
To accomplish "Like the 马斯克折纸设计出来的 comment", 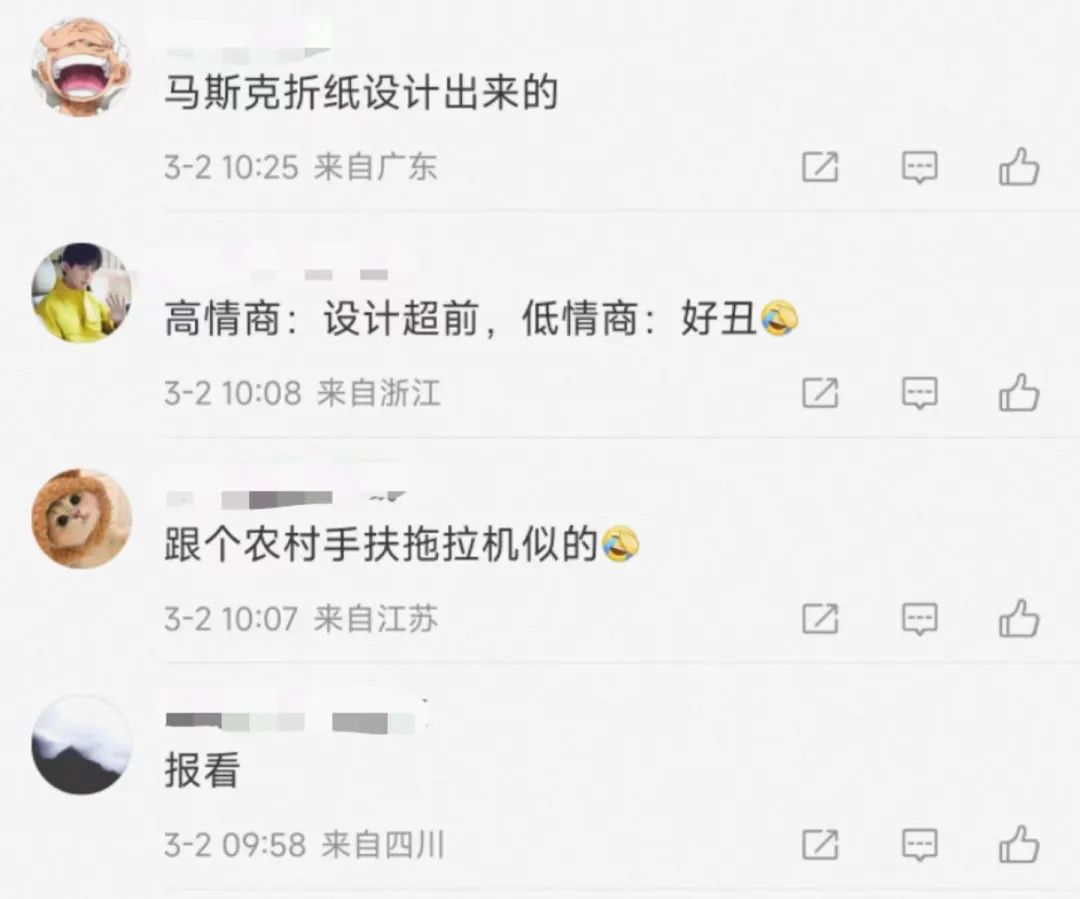I will point(1019,167).
